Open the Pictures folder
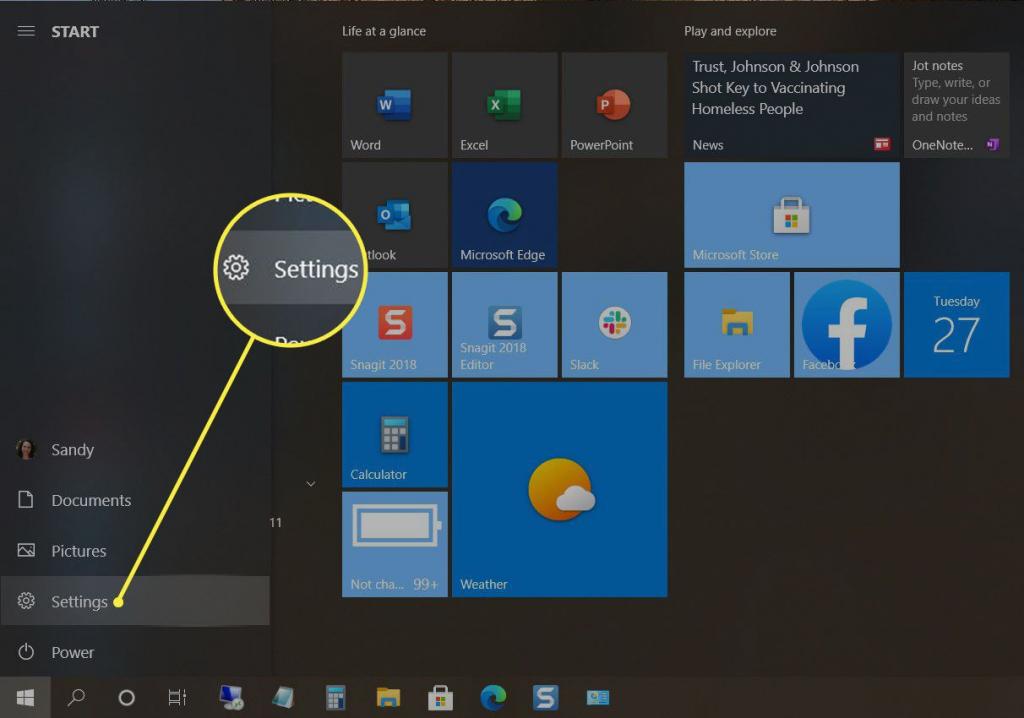The image size is (1024, 718). pos(135,551)
